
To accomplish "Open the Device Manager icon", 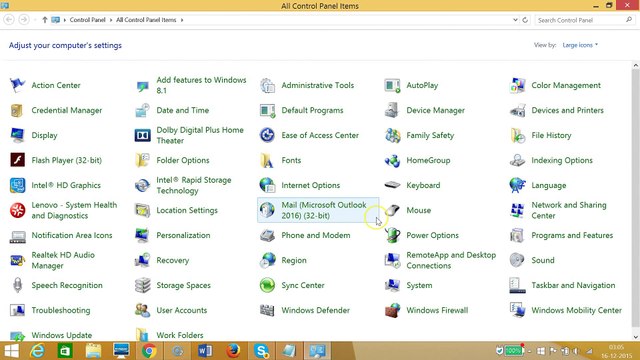I will coord(392,110).
